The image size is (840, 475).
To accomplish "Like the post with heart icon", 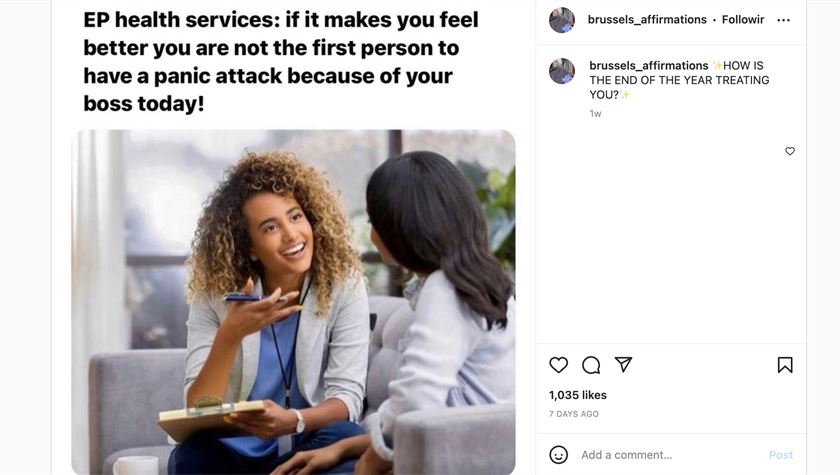I will coord(558,365).
